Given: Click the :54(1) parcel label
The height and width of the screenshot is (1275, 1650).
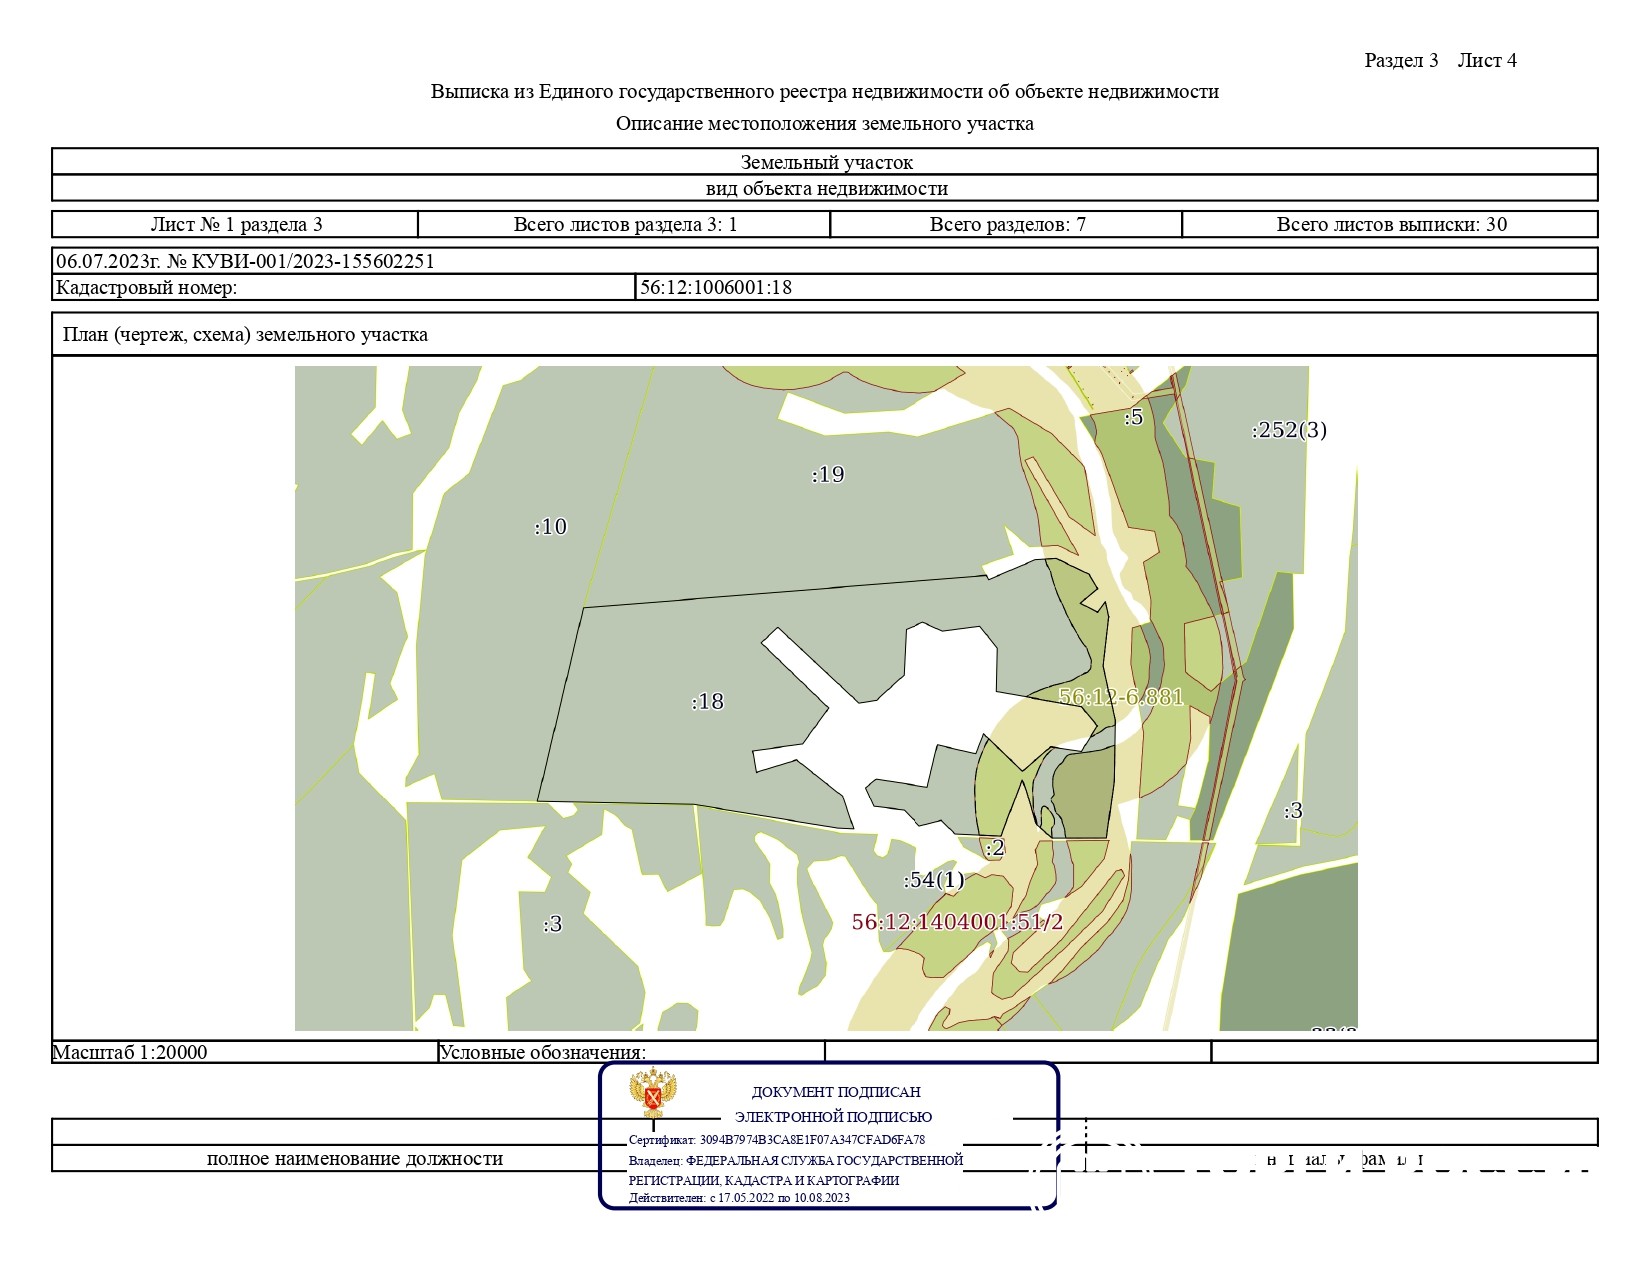Looking at the screenshot, I should point(934,880).
